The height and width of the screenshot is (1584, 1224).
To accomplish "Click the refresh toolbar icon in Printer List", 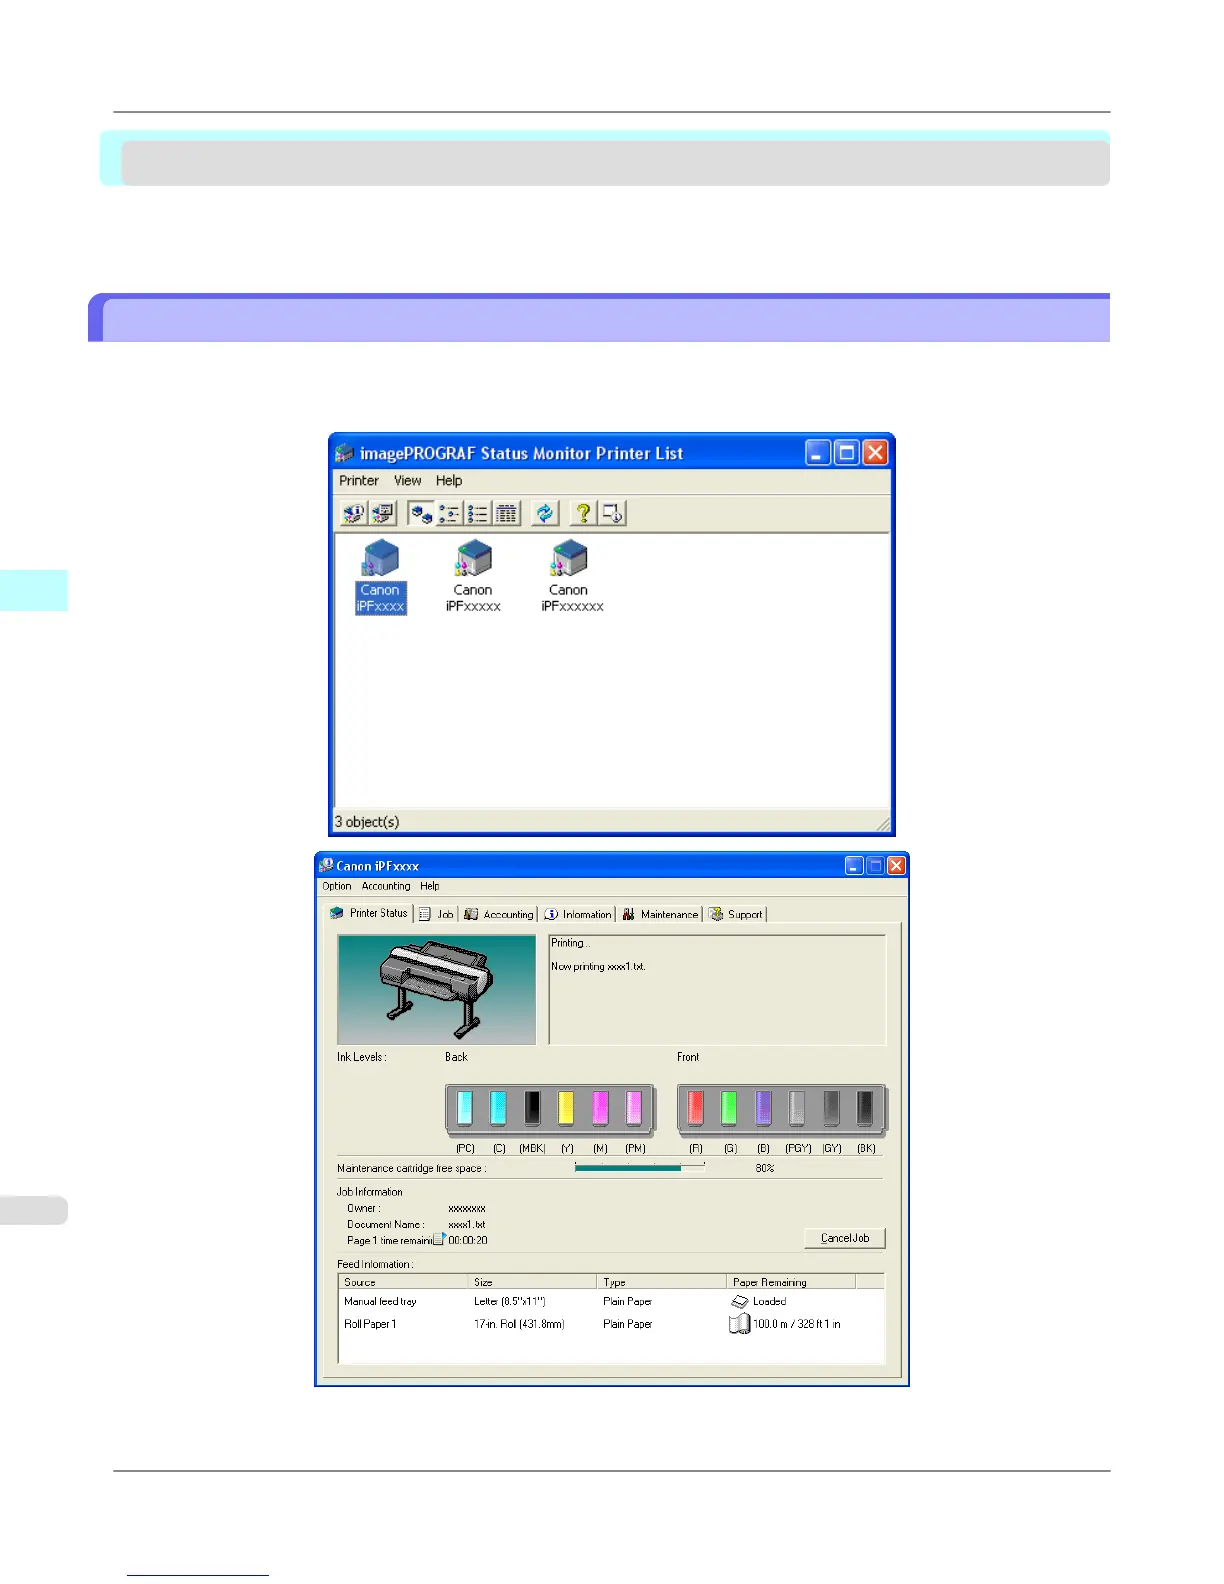I will coord(545,513).
